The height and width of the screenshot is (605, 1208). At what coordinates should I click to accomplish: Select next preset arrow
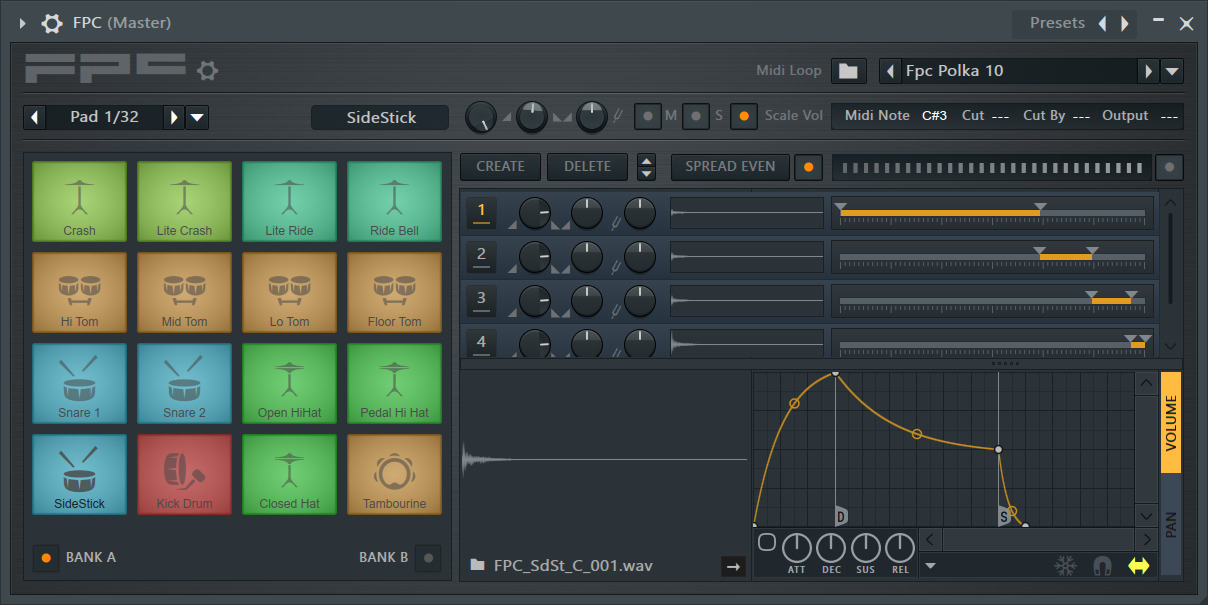point(1125,23)
